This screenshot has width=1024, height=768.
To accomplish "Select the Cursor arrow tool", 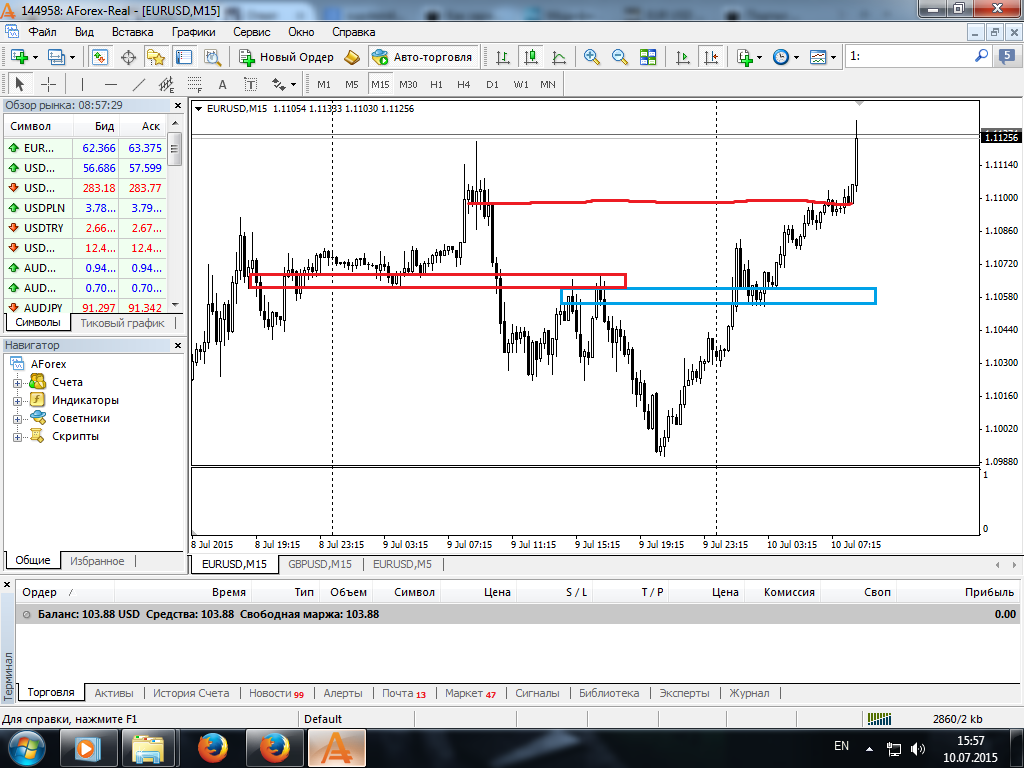I will pyautogui.click(x=20, y=84).
